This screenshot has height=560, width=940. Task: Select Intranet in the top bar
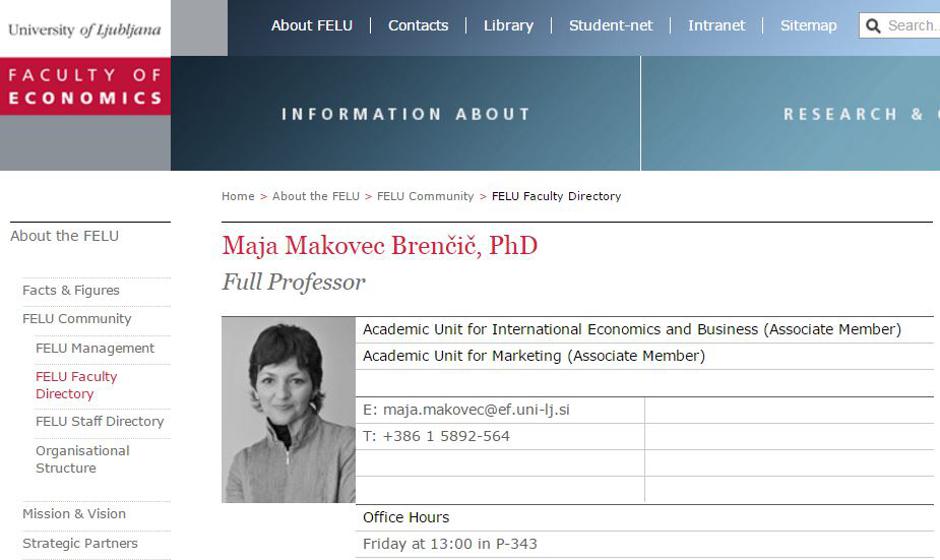pos(716,26)
